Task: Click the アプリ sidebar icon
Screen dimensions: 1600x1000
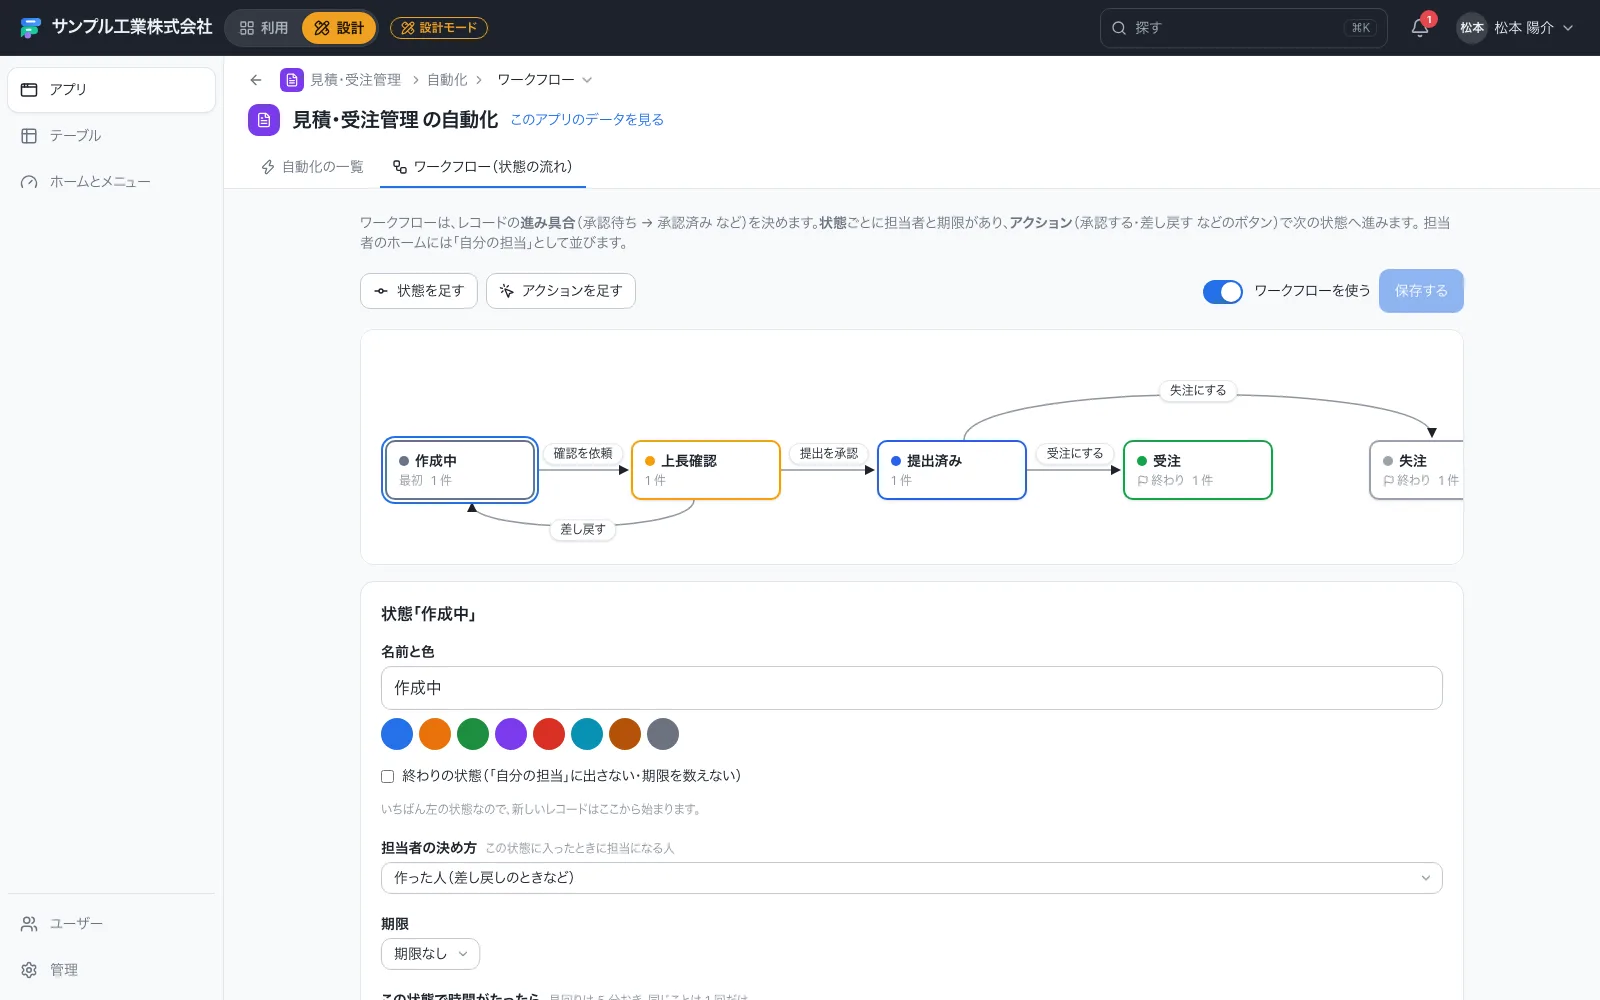Action: (x=29, y=90)
